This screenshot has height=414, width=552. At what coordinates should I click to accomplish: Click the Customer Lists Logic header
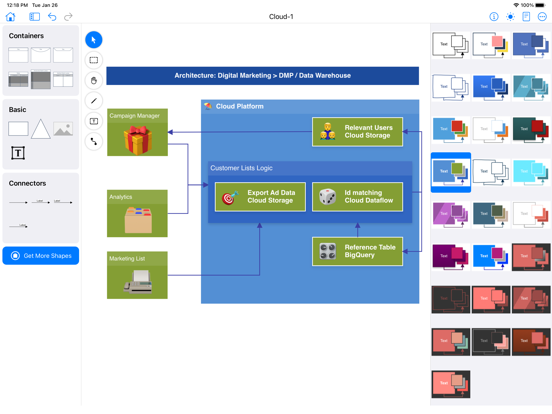coord(310,168)
